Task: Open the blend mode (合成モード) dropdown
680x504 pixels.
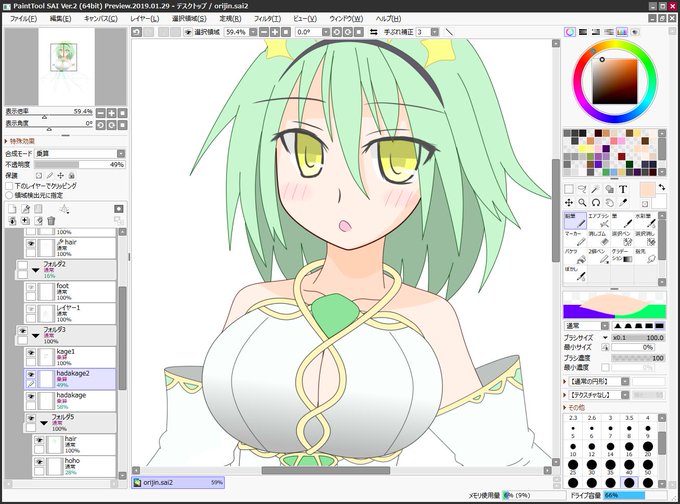Action: coord(121,154)
